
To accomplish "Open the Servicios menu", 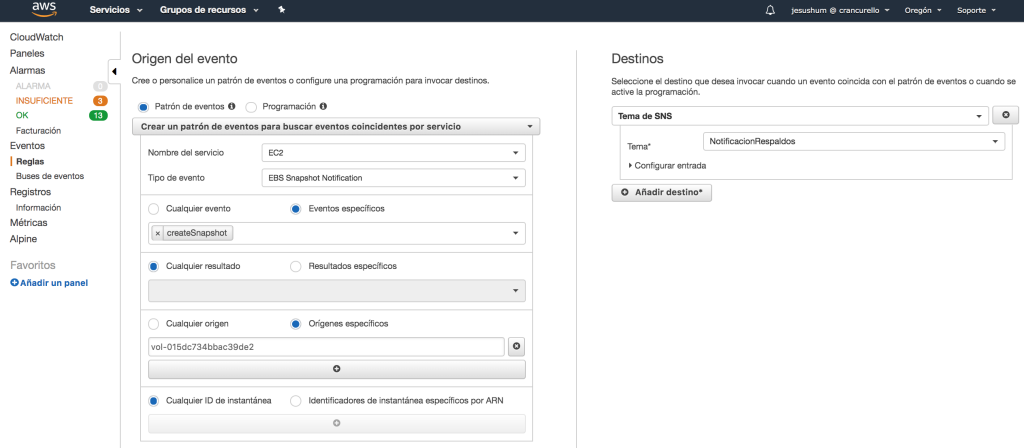I will coord(116,10).
